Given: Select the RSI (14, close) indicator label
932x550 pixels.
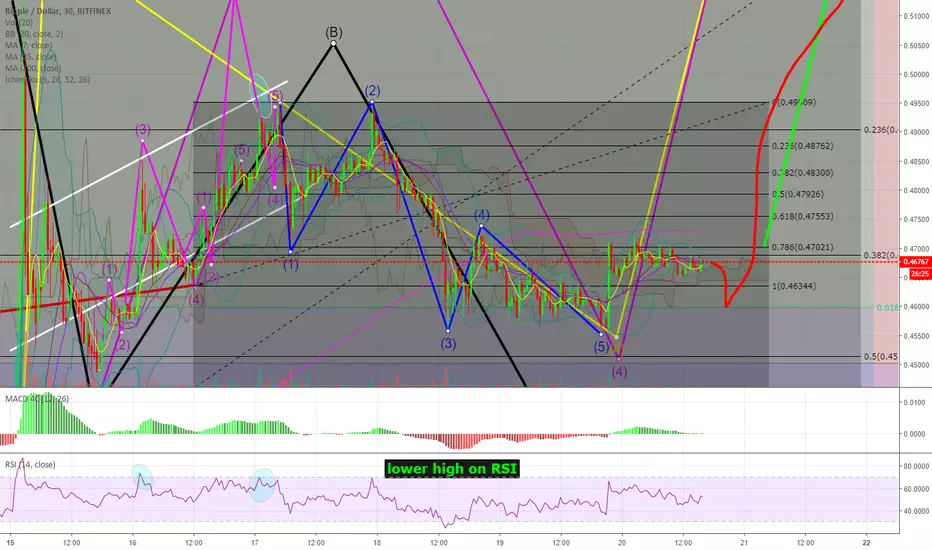Looking at the screenshot, I should (30, 464).
